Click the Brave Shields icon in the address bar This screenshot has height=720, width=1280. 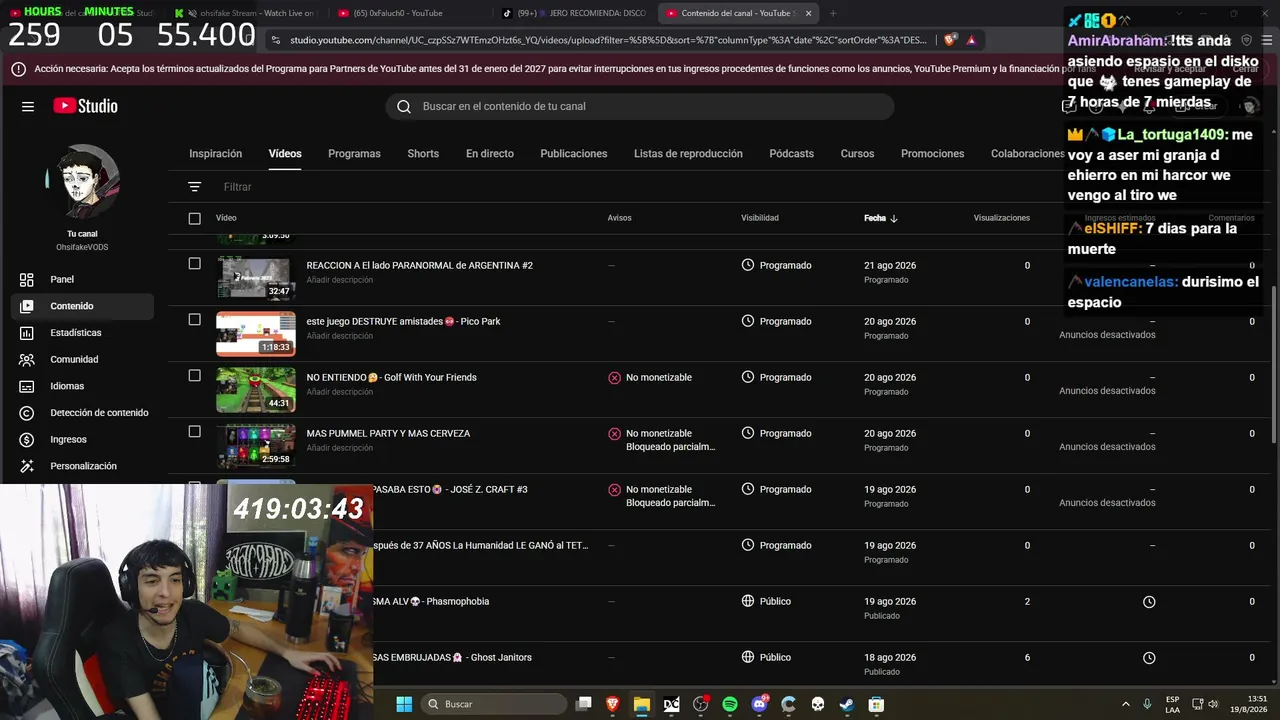(x=950, y=40)
